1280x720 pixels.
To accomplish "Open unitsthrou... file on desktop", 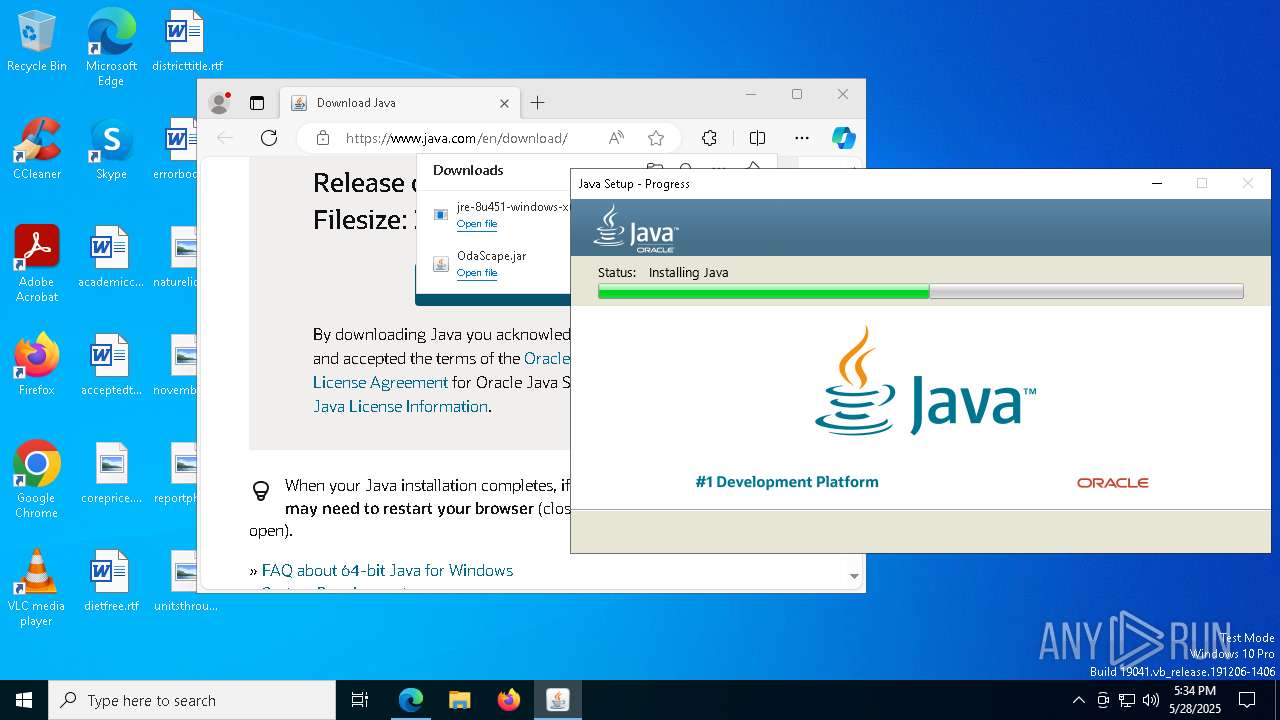I will coord(184,581).
